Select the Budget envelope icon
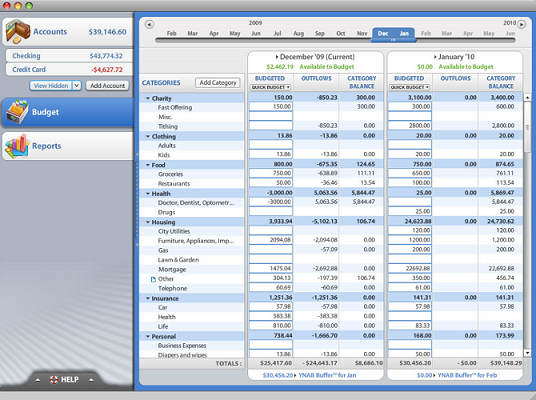 coord(17,112)
